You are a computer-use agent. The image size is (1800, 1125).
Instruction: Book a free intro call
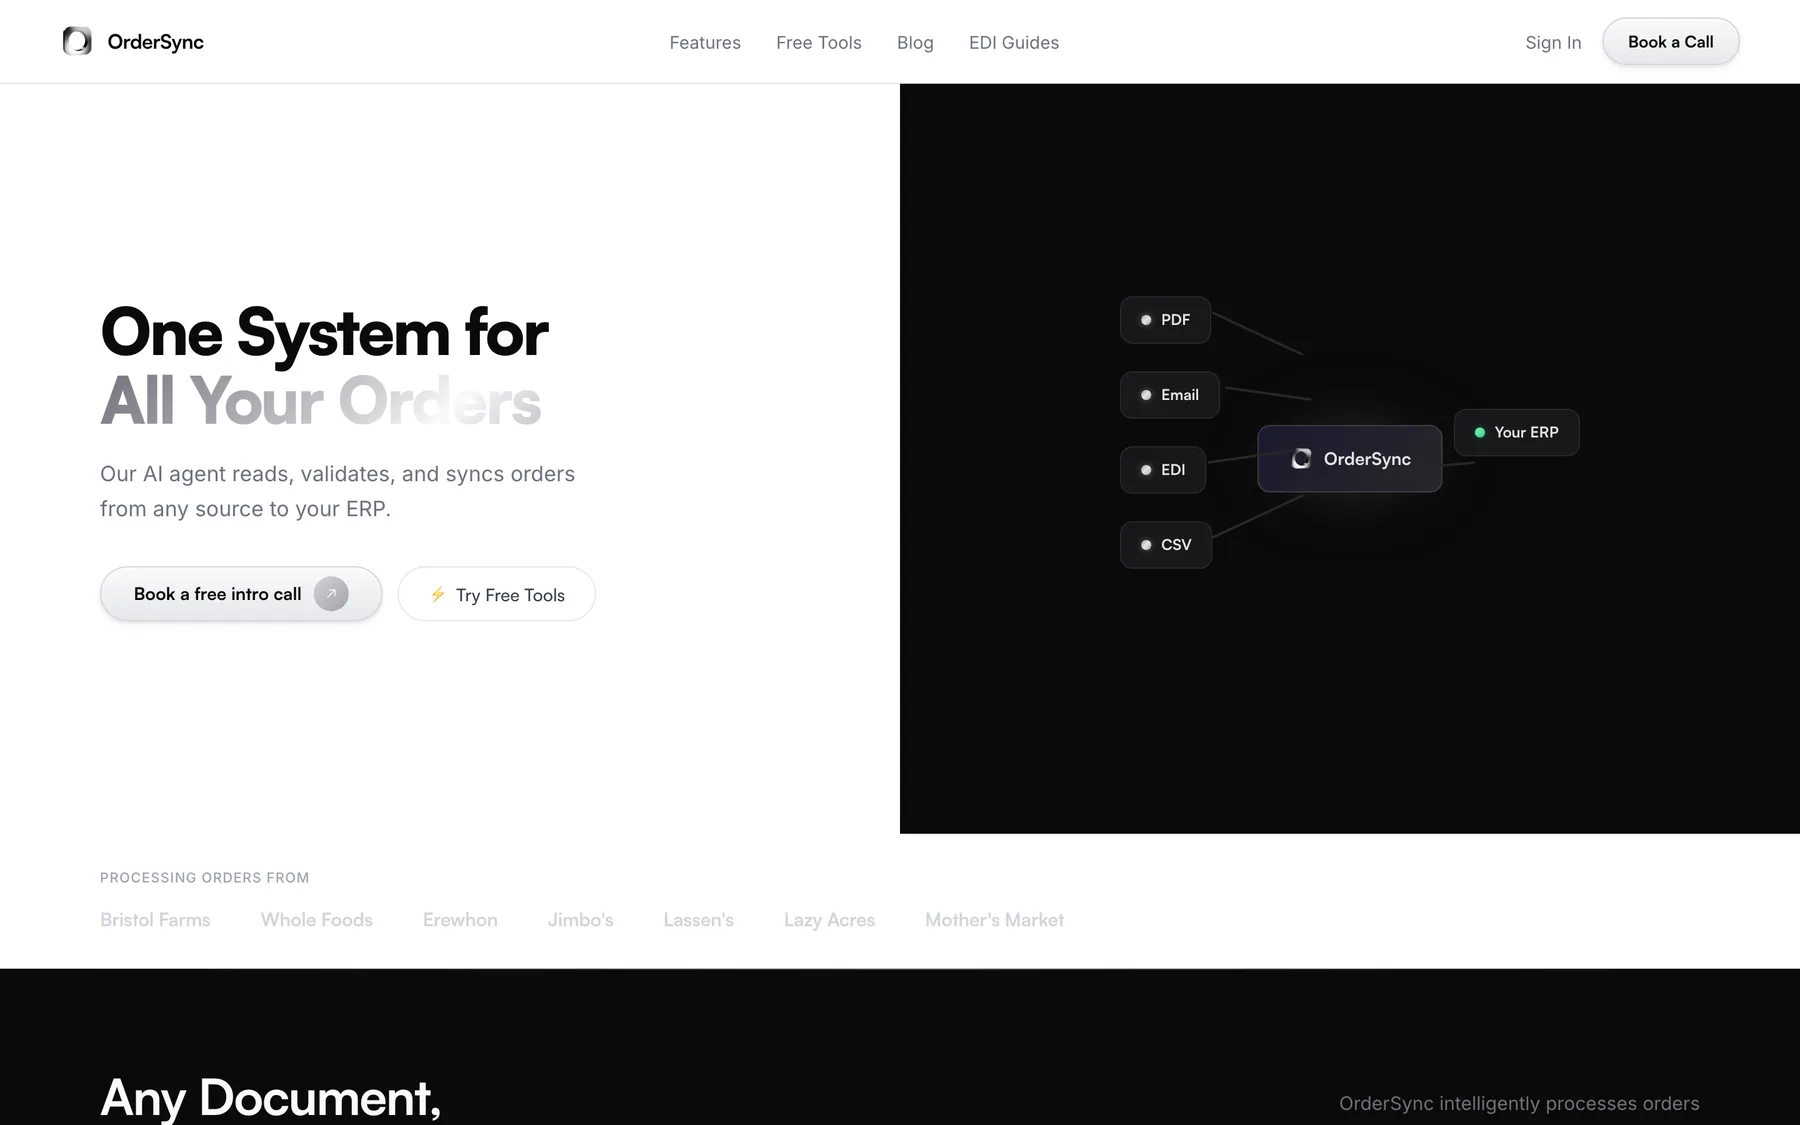241,594
